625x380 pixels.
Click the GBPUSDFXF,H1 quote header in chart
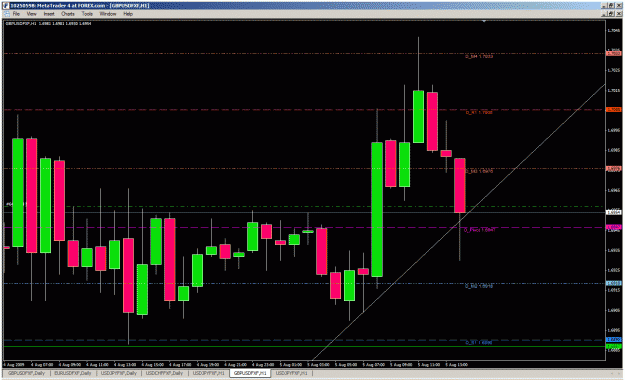(48, 24)
